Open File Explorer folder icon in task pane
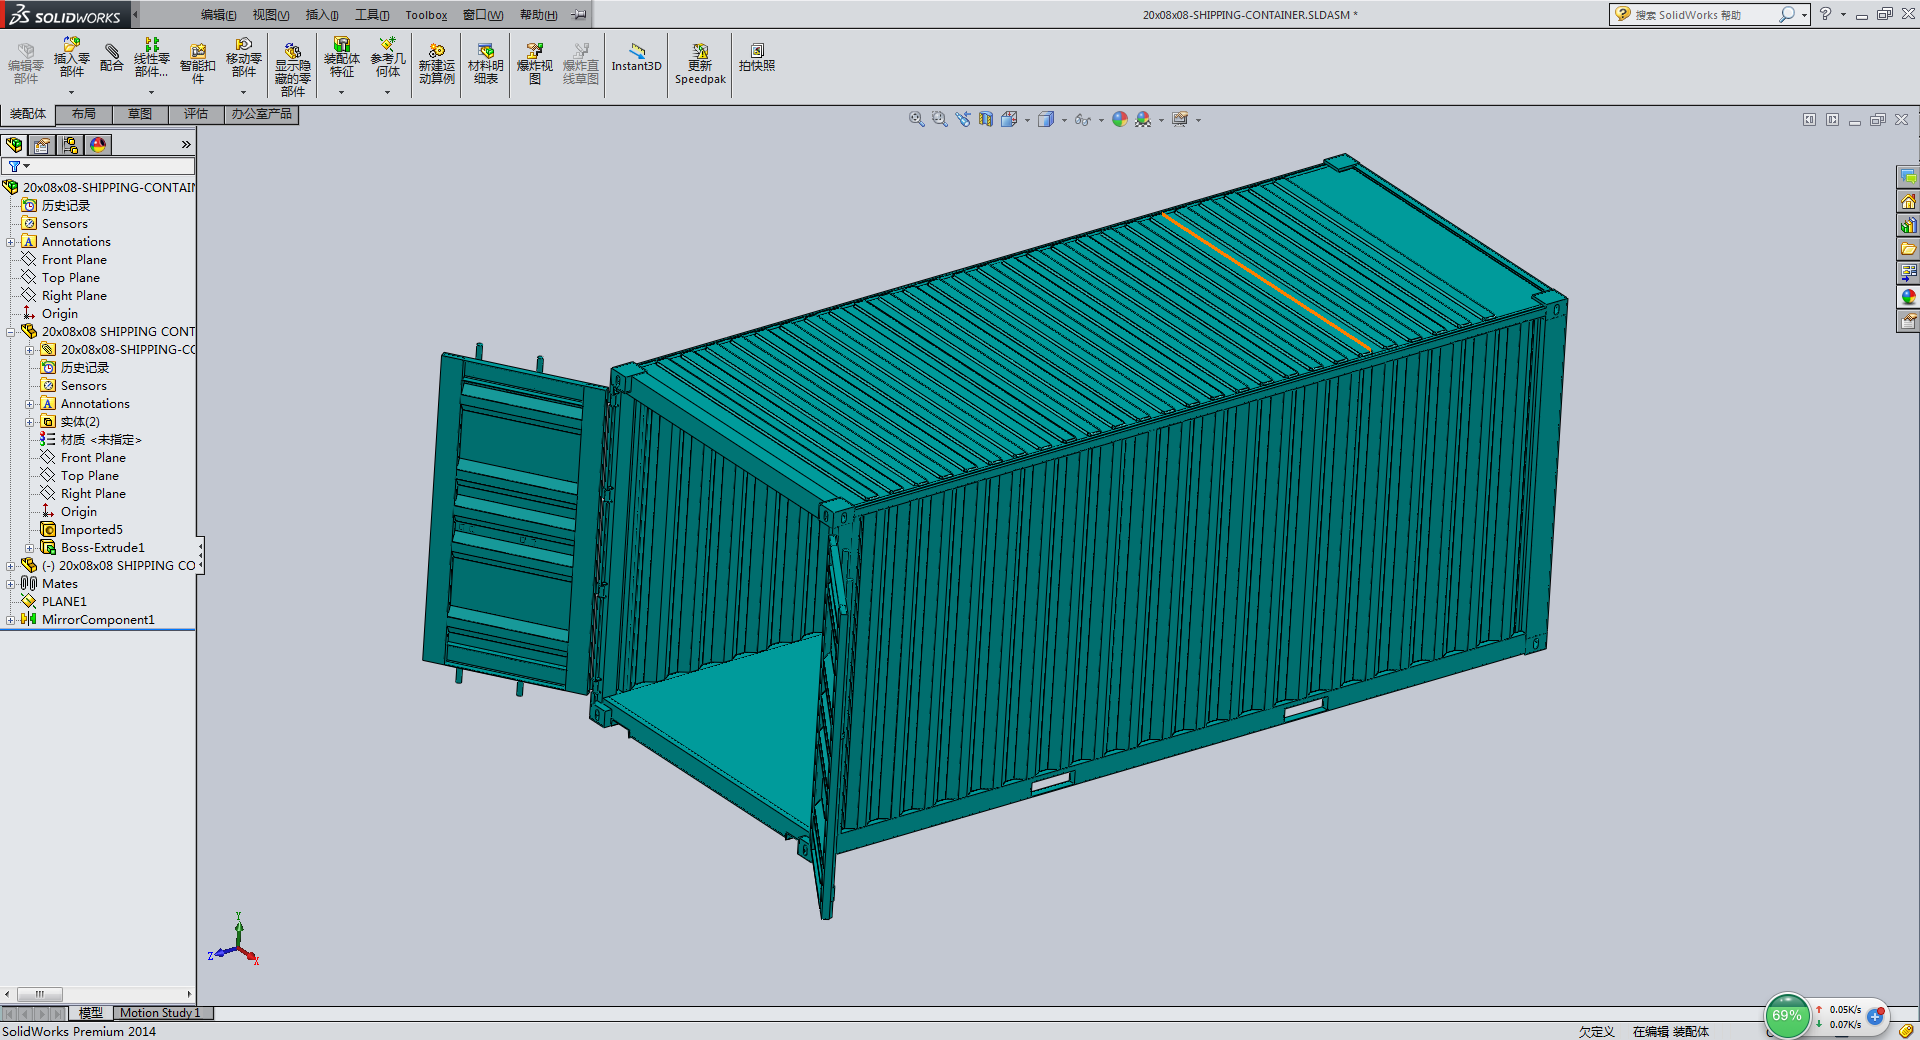 click(x=1908, y=249)
